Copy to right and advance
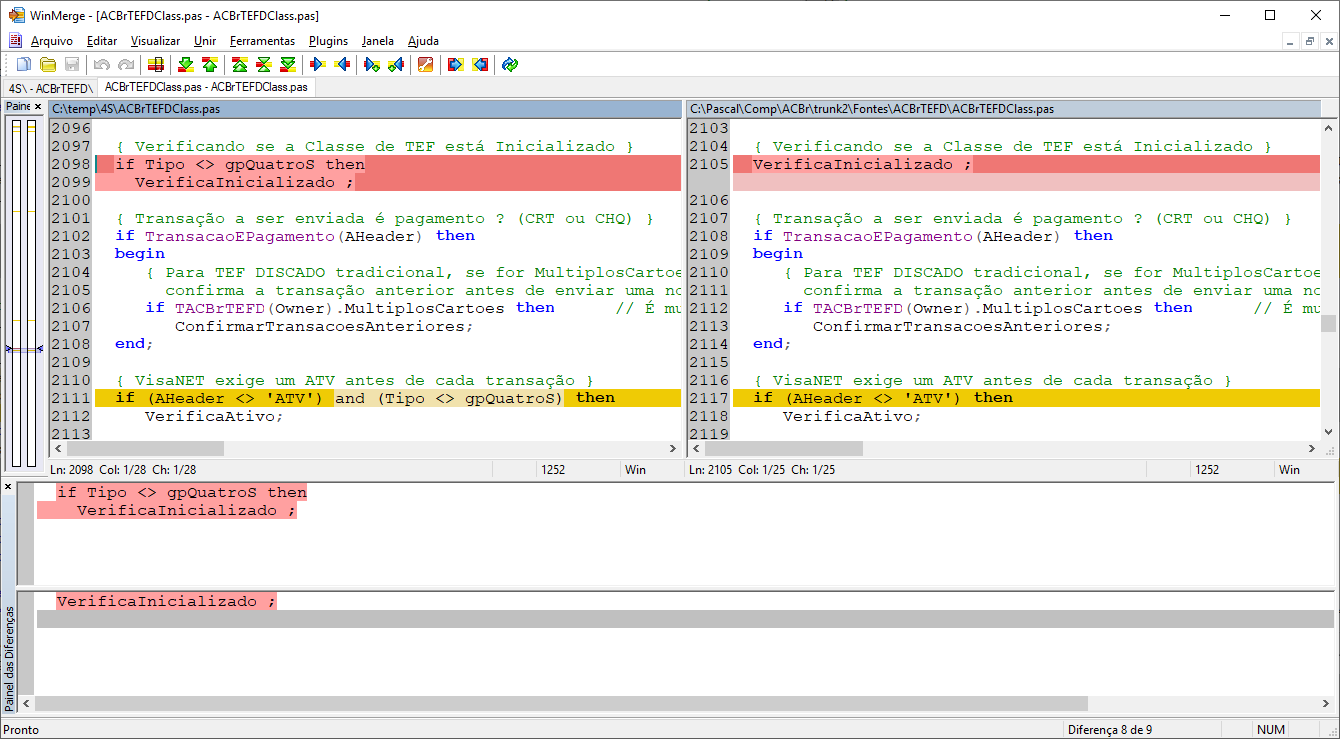The image size is (1340, 739). click(x=372, y=65)
